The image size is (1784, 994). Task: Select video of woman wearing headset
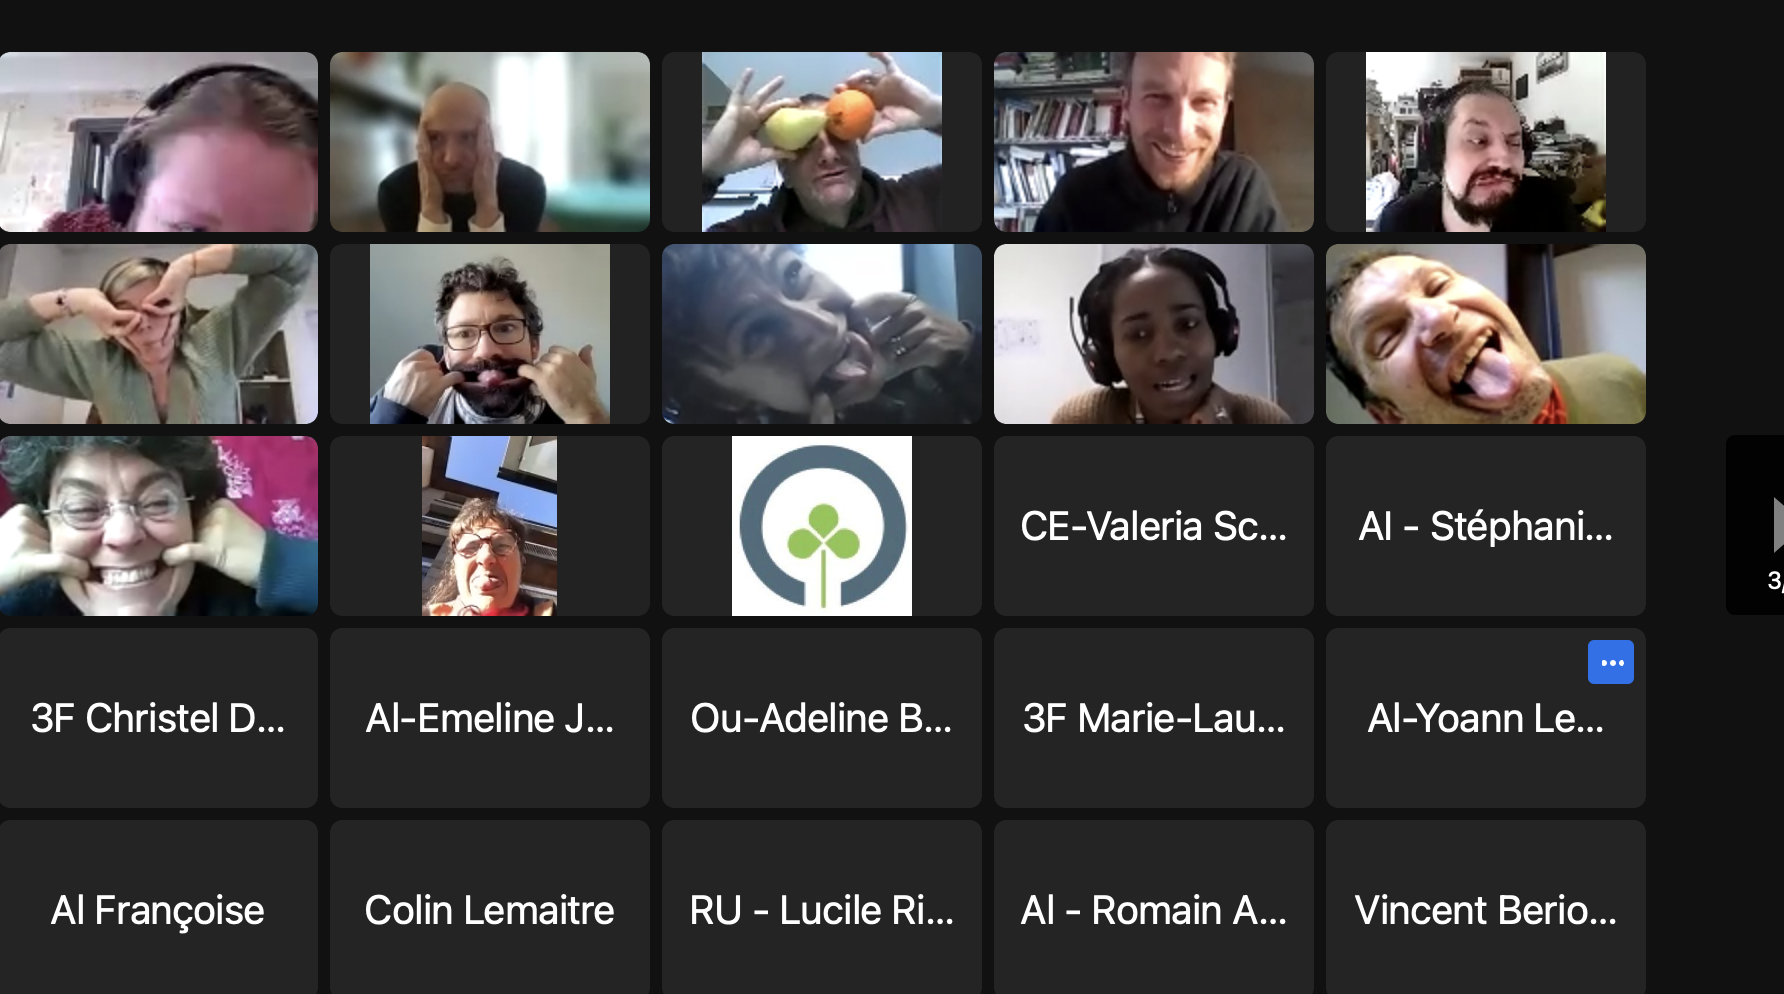(1154, 334)
